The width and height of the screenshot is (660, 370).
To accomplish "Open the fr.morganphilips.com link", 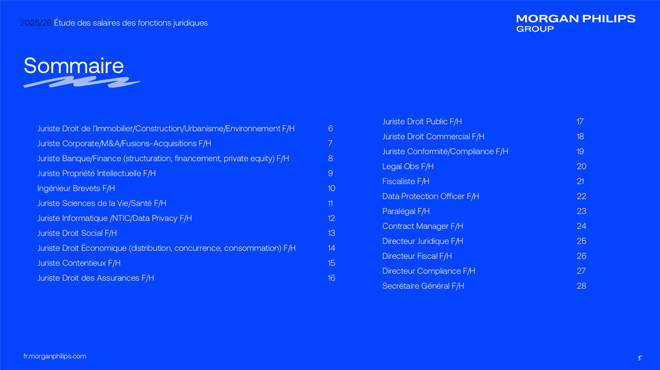I will (x=55, y=356).
